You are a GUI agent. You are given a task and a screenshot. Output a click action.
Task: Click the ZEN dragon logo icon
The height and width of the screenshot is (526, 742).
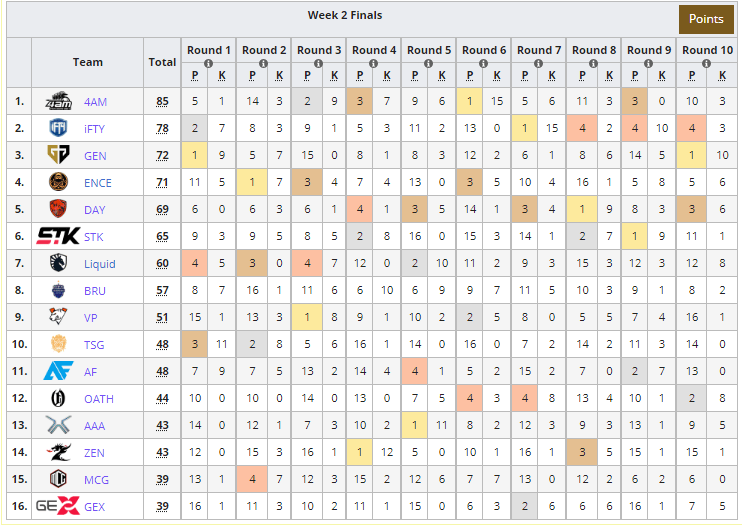click(59, 452)
